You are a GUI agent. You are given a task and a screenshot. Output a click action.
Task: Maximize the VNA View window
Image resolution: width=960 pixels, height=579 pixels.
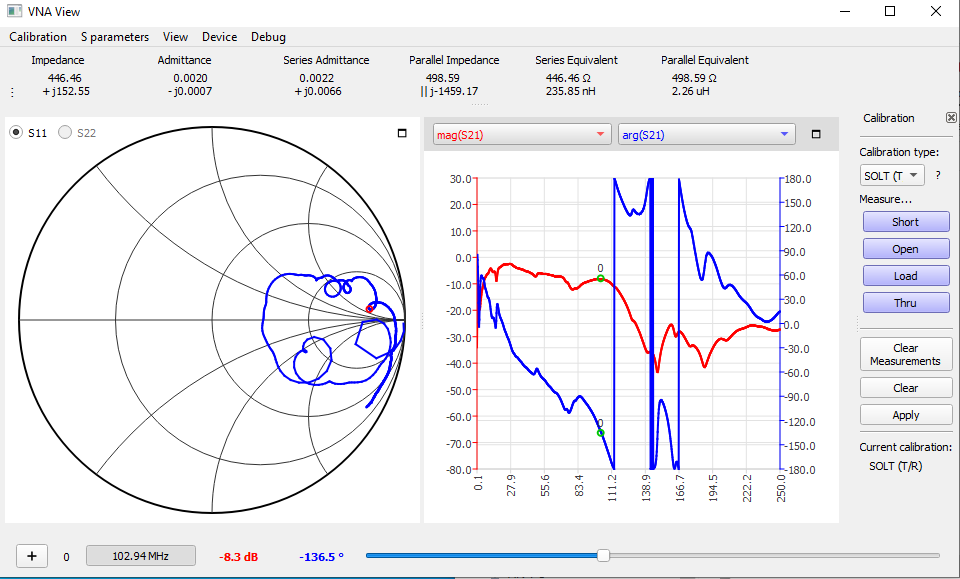tap(890, 11)
